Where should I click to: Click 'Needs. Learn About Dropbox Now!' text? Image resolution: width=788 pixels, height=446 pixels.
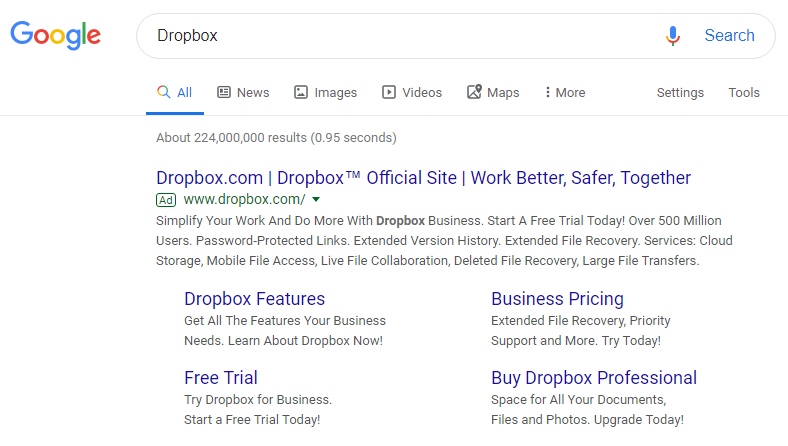tap(283, 341)
